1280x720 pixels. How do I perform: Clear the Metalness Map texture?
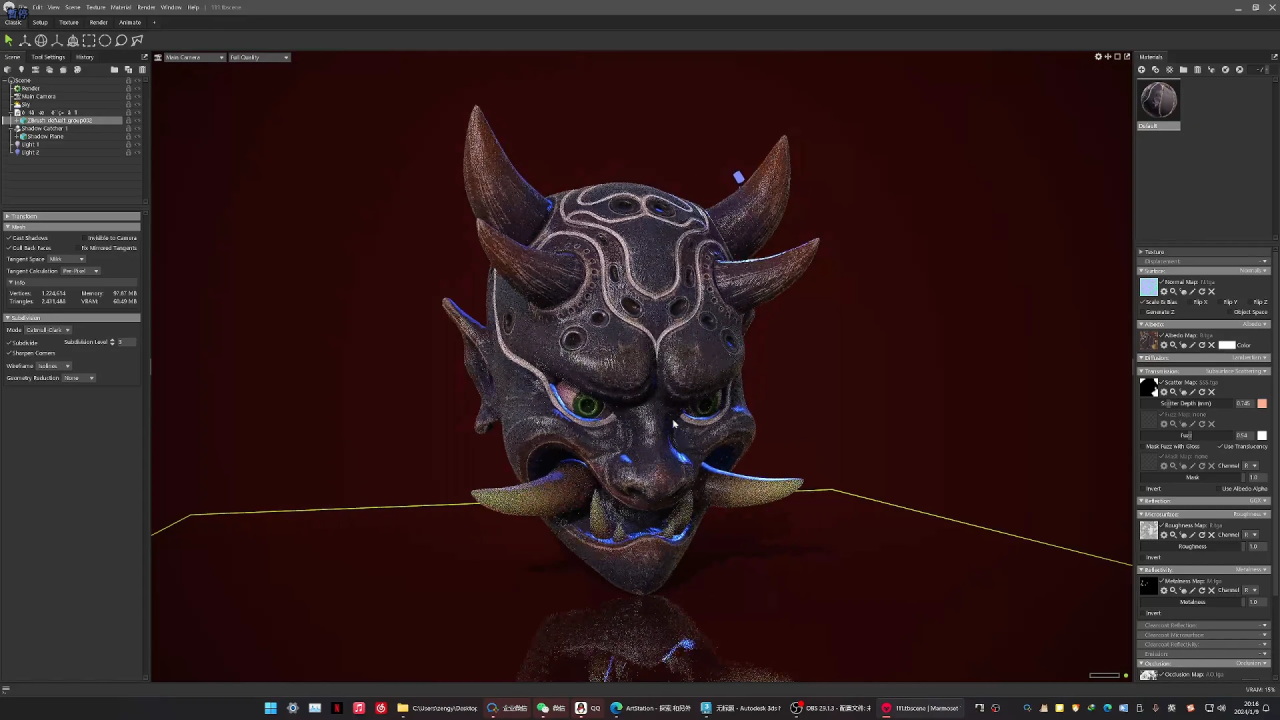point(1211,590)
